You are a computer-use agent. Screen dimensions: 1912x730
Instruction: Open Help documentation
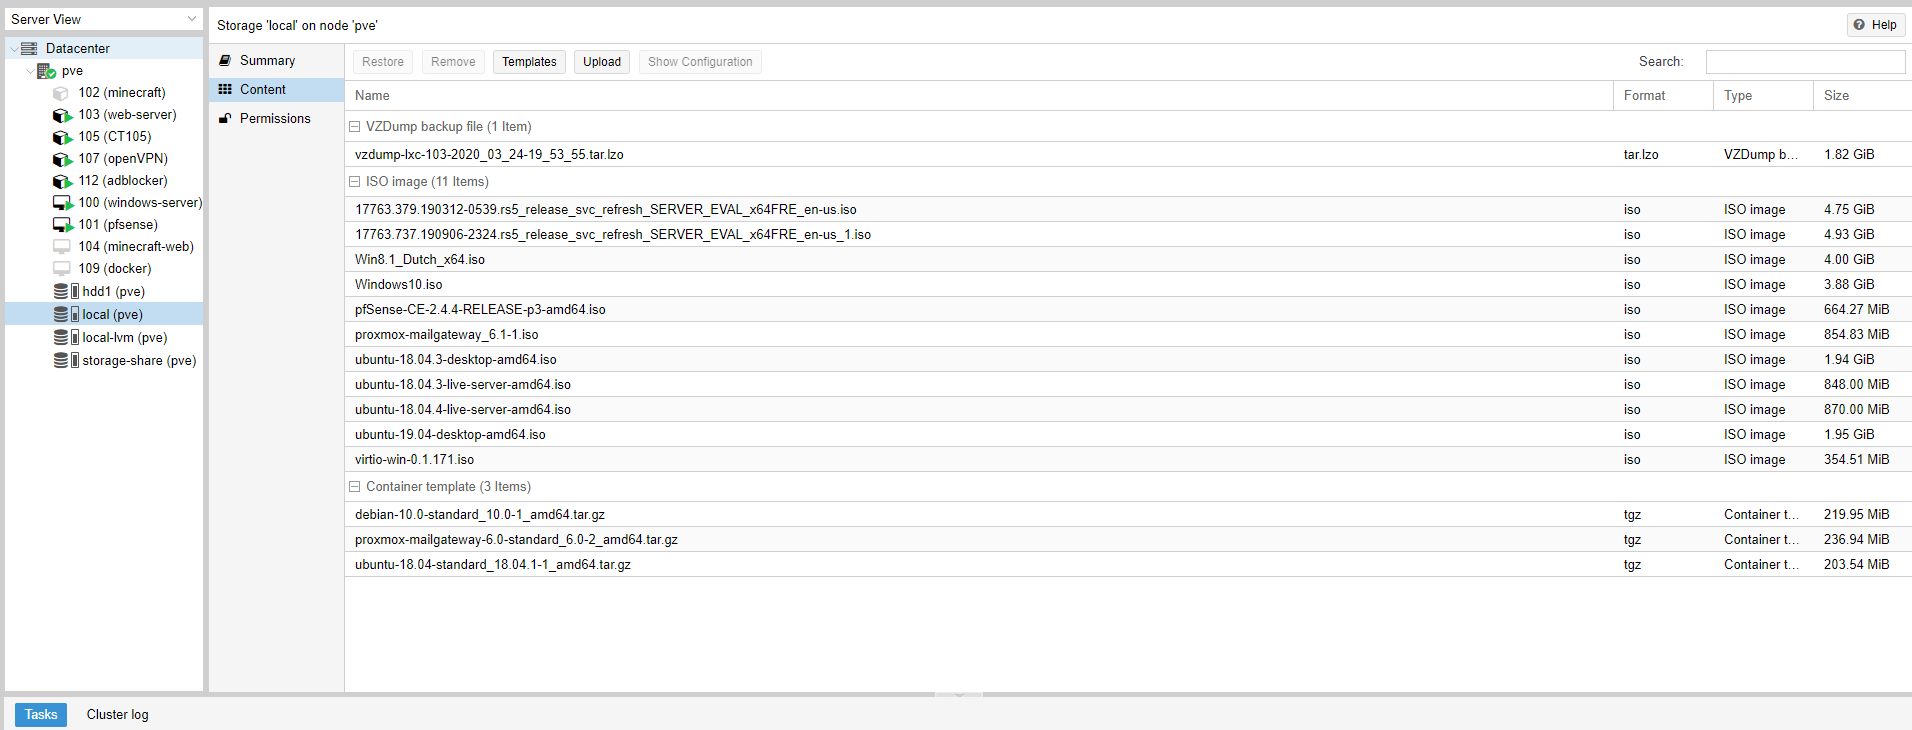pyautogui.click(x=1875, y=25)
